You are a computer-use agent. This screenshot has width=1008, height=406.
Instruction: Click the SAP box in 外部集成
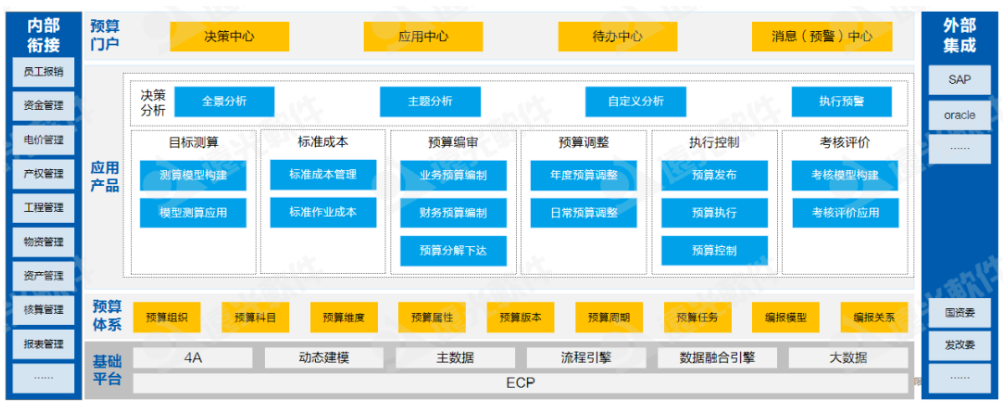coord(959,79)
